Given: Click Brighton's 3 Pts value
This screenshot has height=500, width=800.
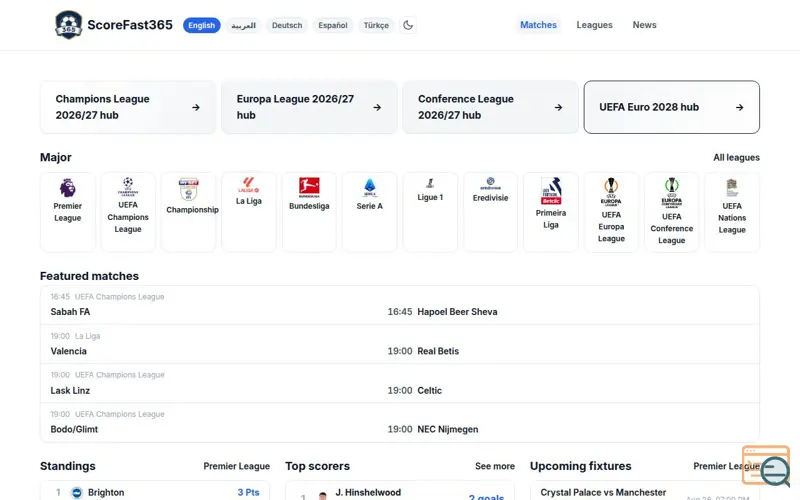Looking at the screenshot, I should [x=248, y=492].
